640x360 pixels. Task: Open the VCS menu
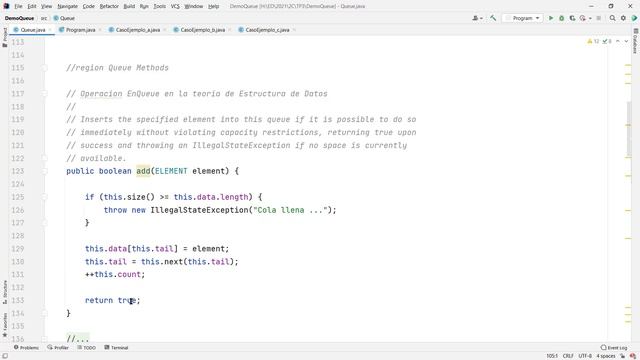pos(175,6)
